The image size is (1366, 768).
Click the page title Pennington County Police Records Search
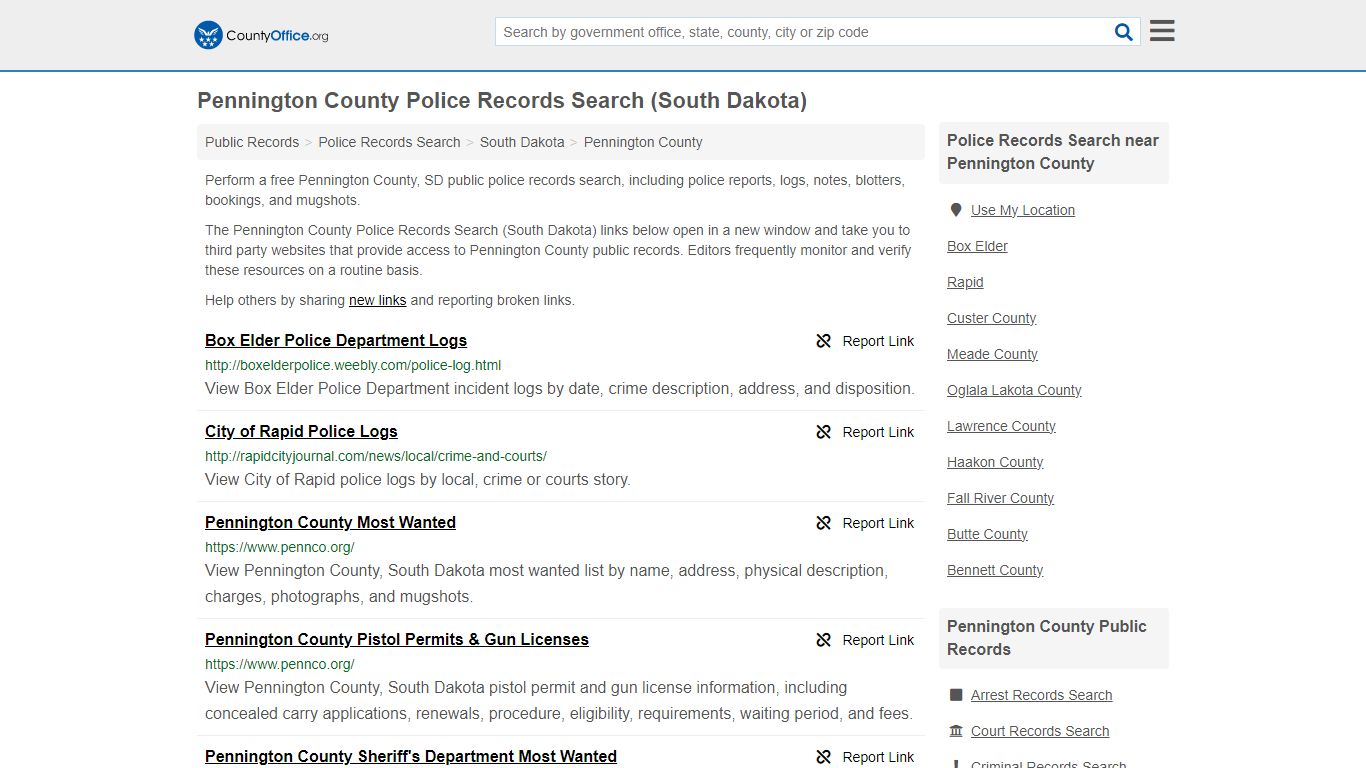(x=502, y=100)
